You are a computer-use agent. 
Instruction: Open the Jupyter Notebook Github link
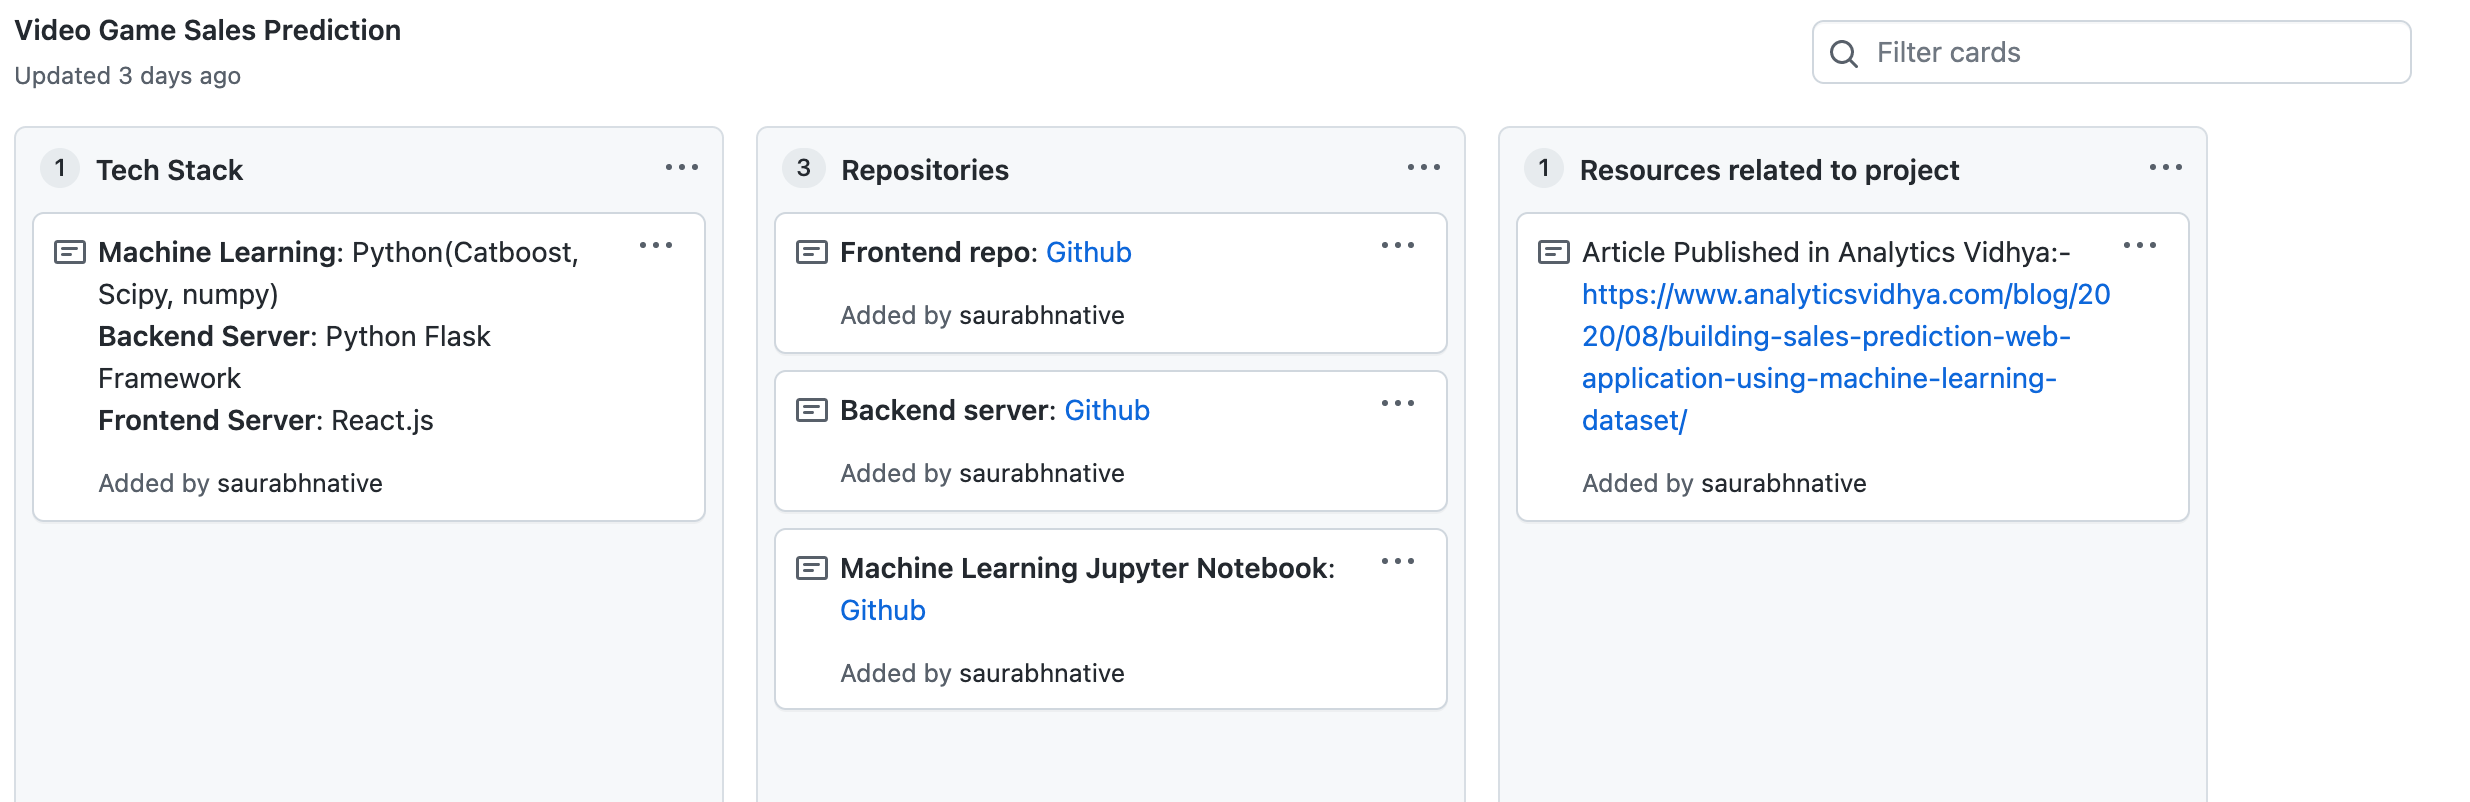pyautogui.click(x=882, y=610)
